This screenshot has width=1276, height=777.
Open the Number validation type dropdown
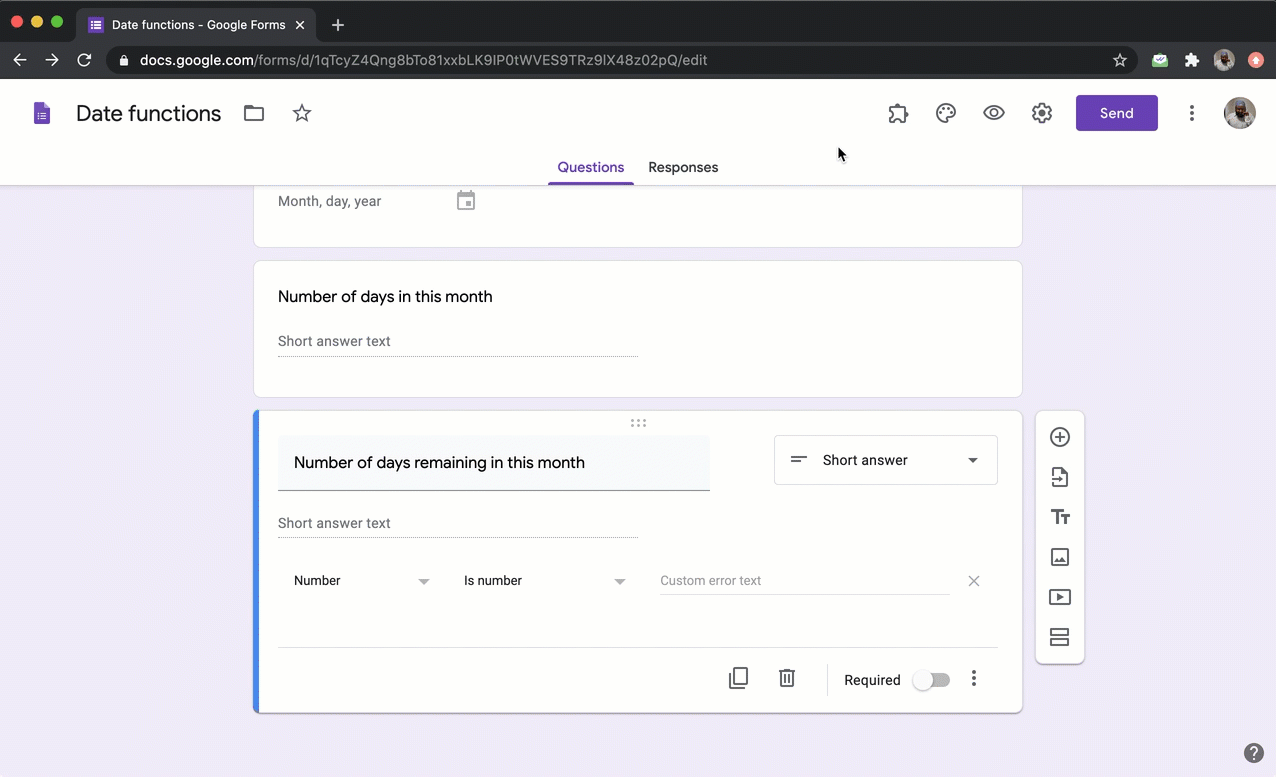pos(361,580)
